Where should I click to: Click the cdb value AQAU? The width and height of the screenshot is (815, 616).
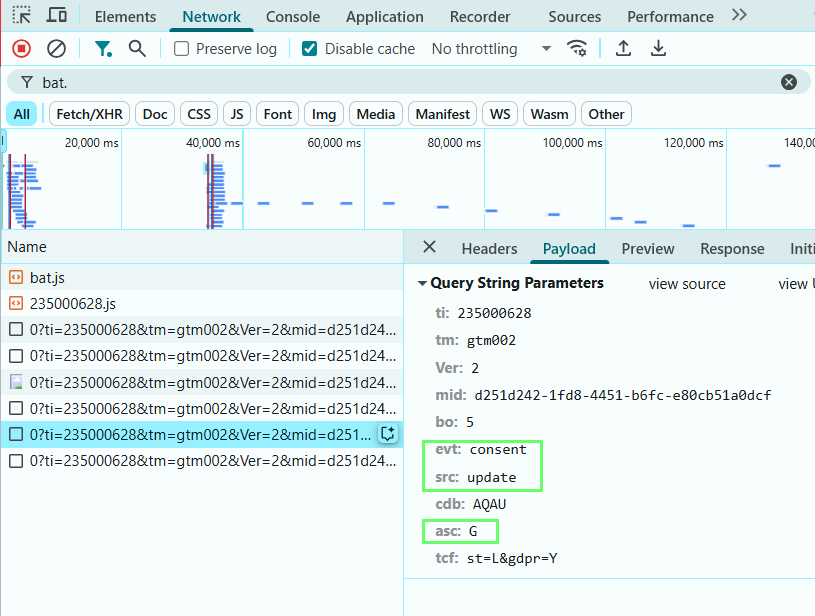(x=489, y=504)
